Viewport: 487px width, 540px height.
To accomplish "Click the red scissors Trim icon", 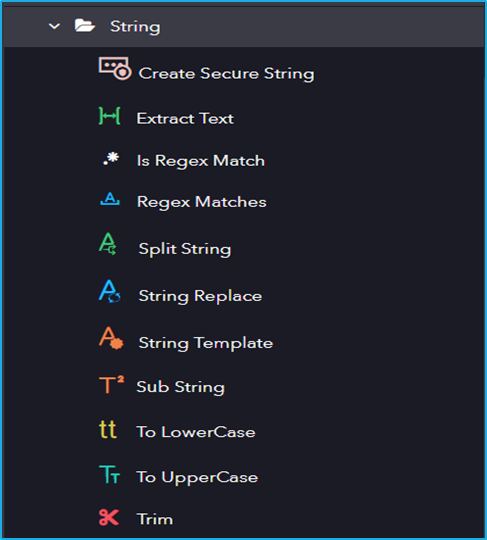I will (x=109, y=518).
